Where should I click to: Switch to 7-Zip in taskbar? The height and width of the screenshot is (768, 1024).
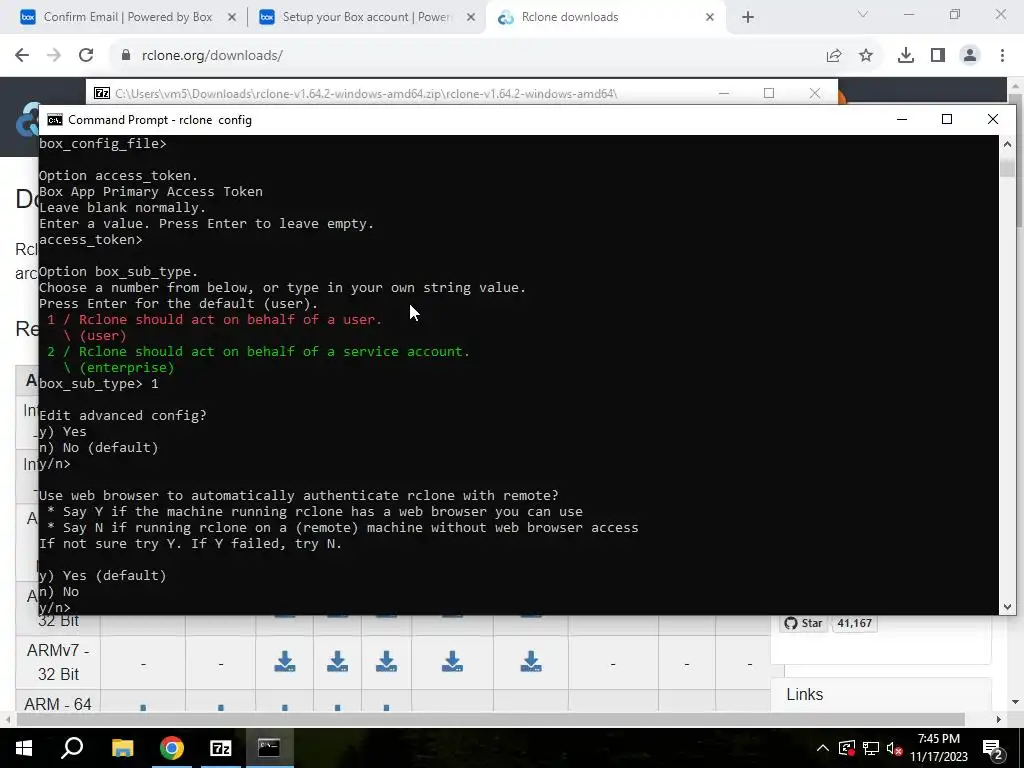pyautogui.click(x=221, y=748)
